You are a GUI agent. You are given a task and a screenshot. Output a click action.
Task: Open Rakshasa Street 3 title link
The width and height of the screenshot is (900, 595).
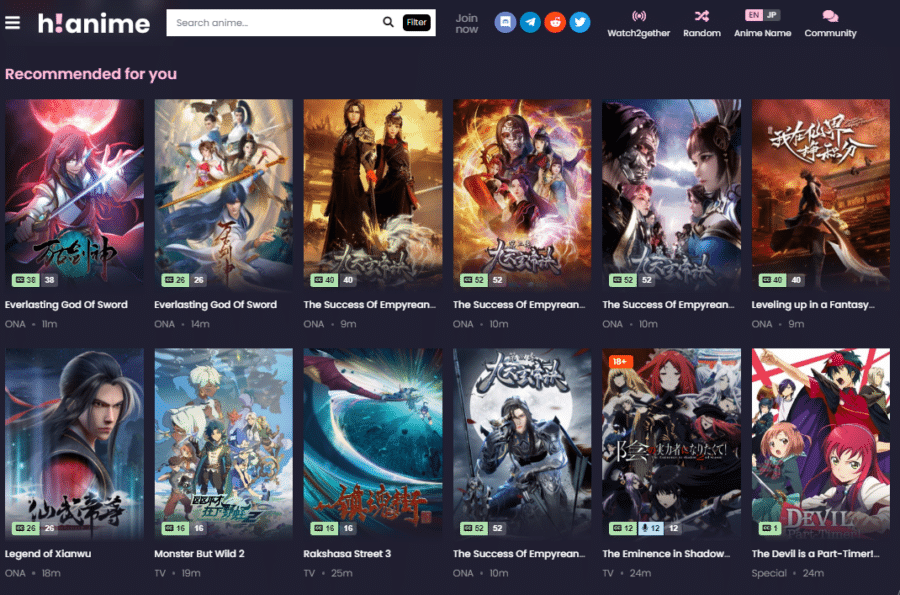pyautogui.click(x=347, y=554)
